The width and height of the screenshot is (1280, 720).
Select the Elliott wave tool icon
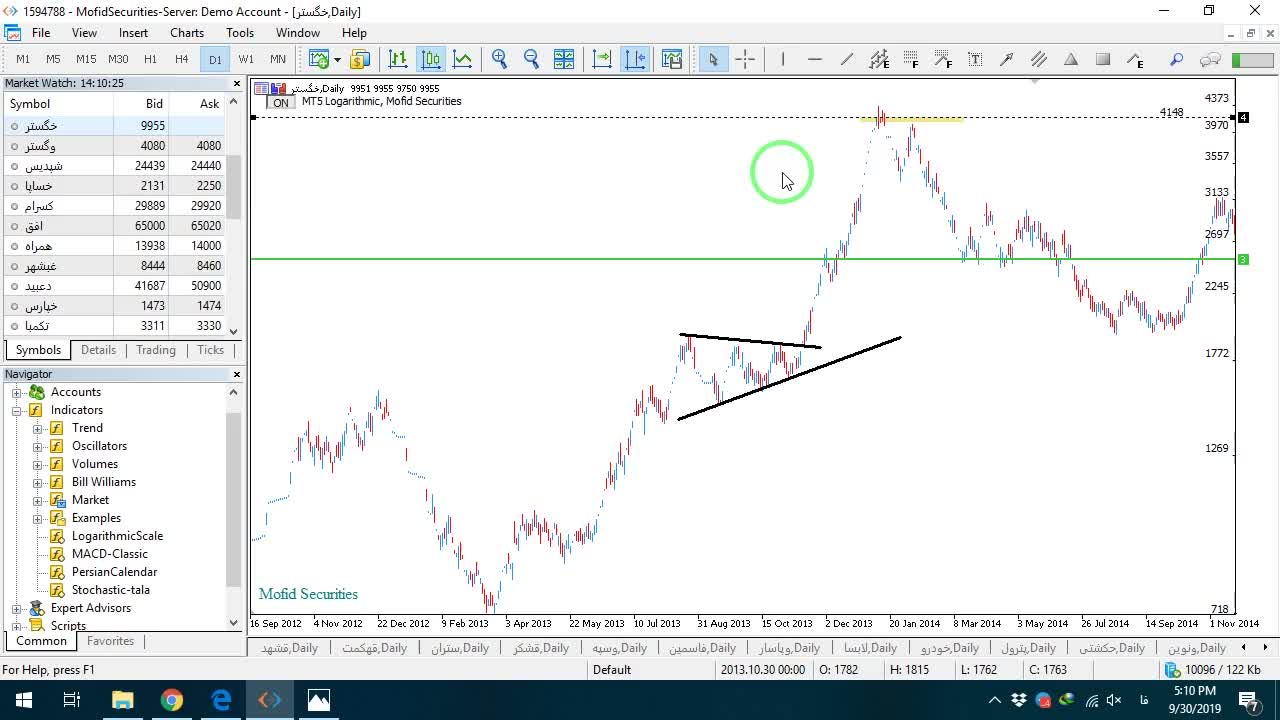click(1135, 59)
